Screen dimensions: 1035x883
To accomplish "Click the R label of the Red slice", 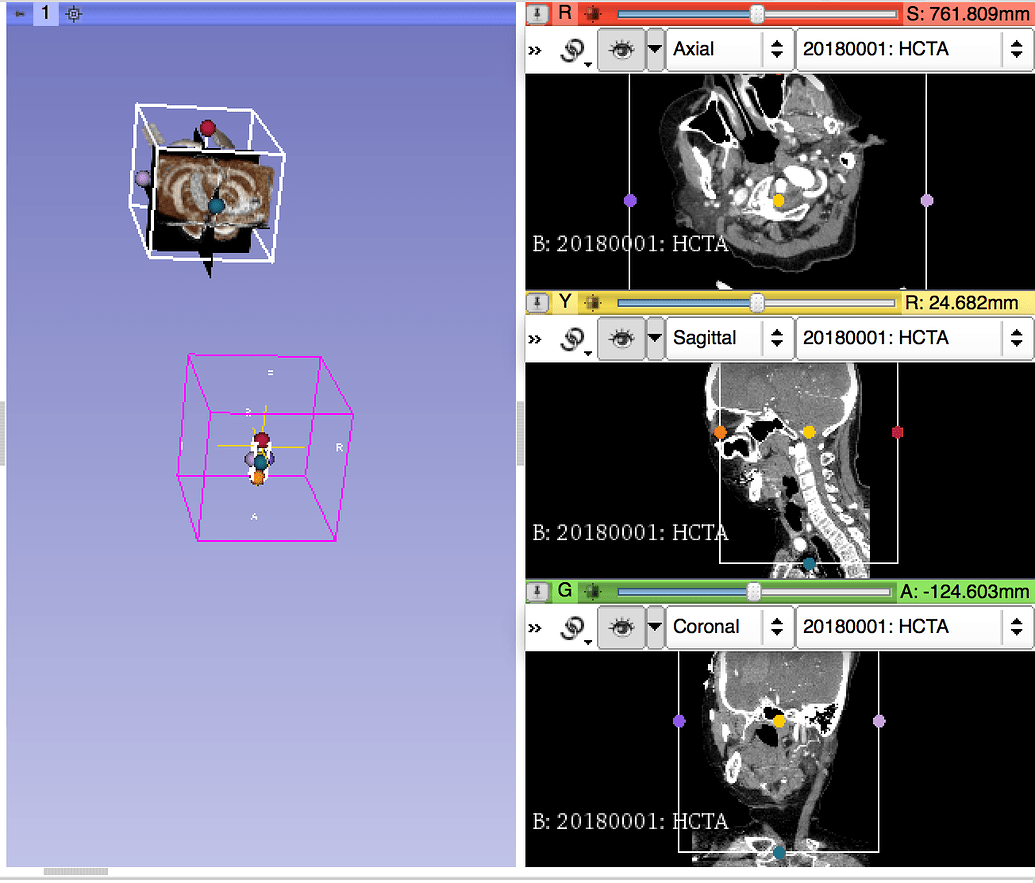I will [x=565, y=14].
